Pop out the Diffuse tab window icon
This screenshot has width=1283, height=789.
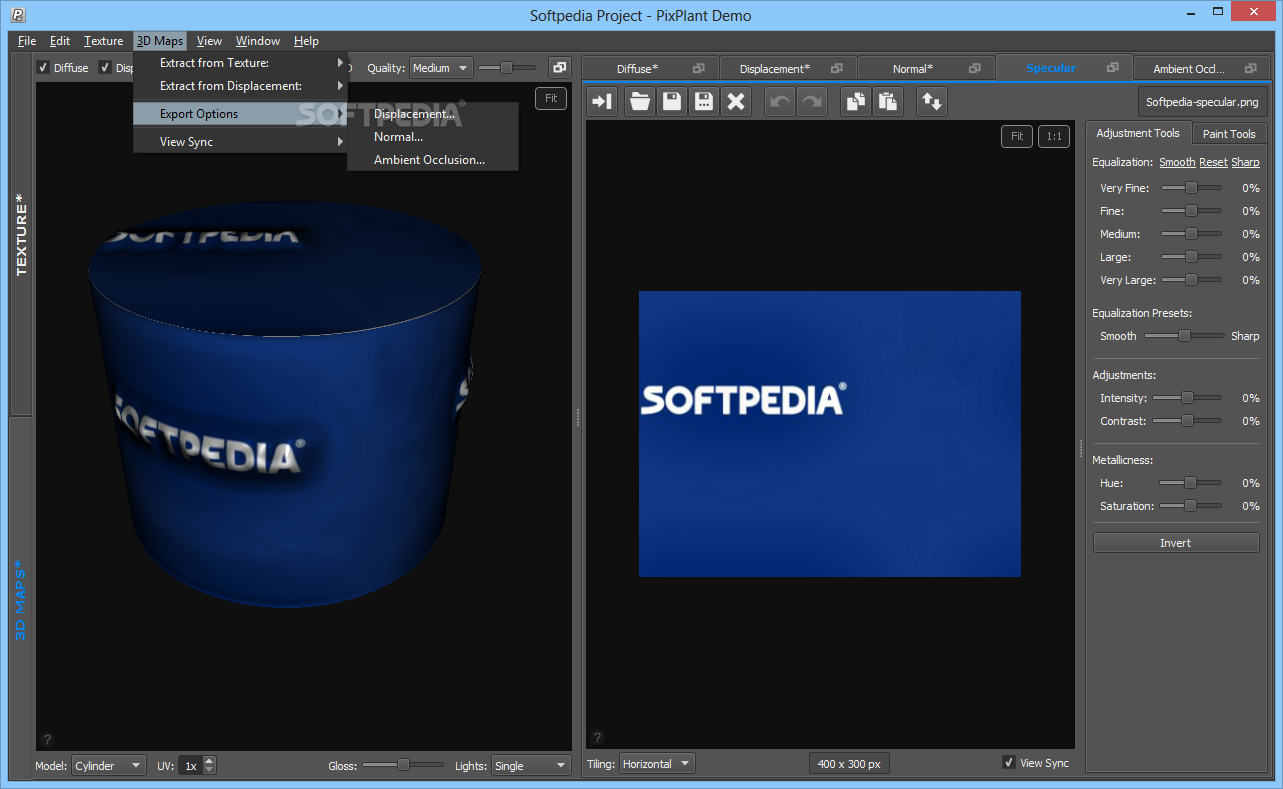pos(699,68)
